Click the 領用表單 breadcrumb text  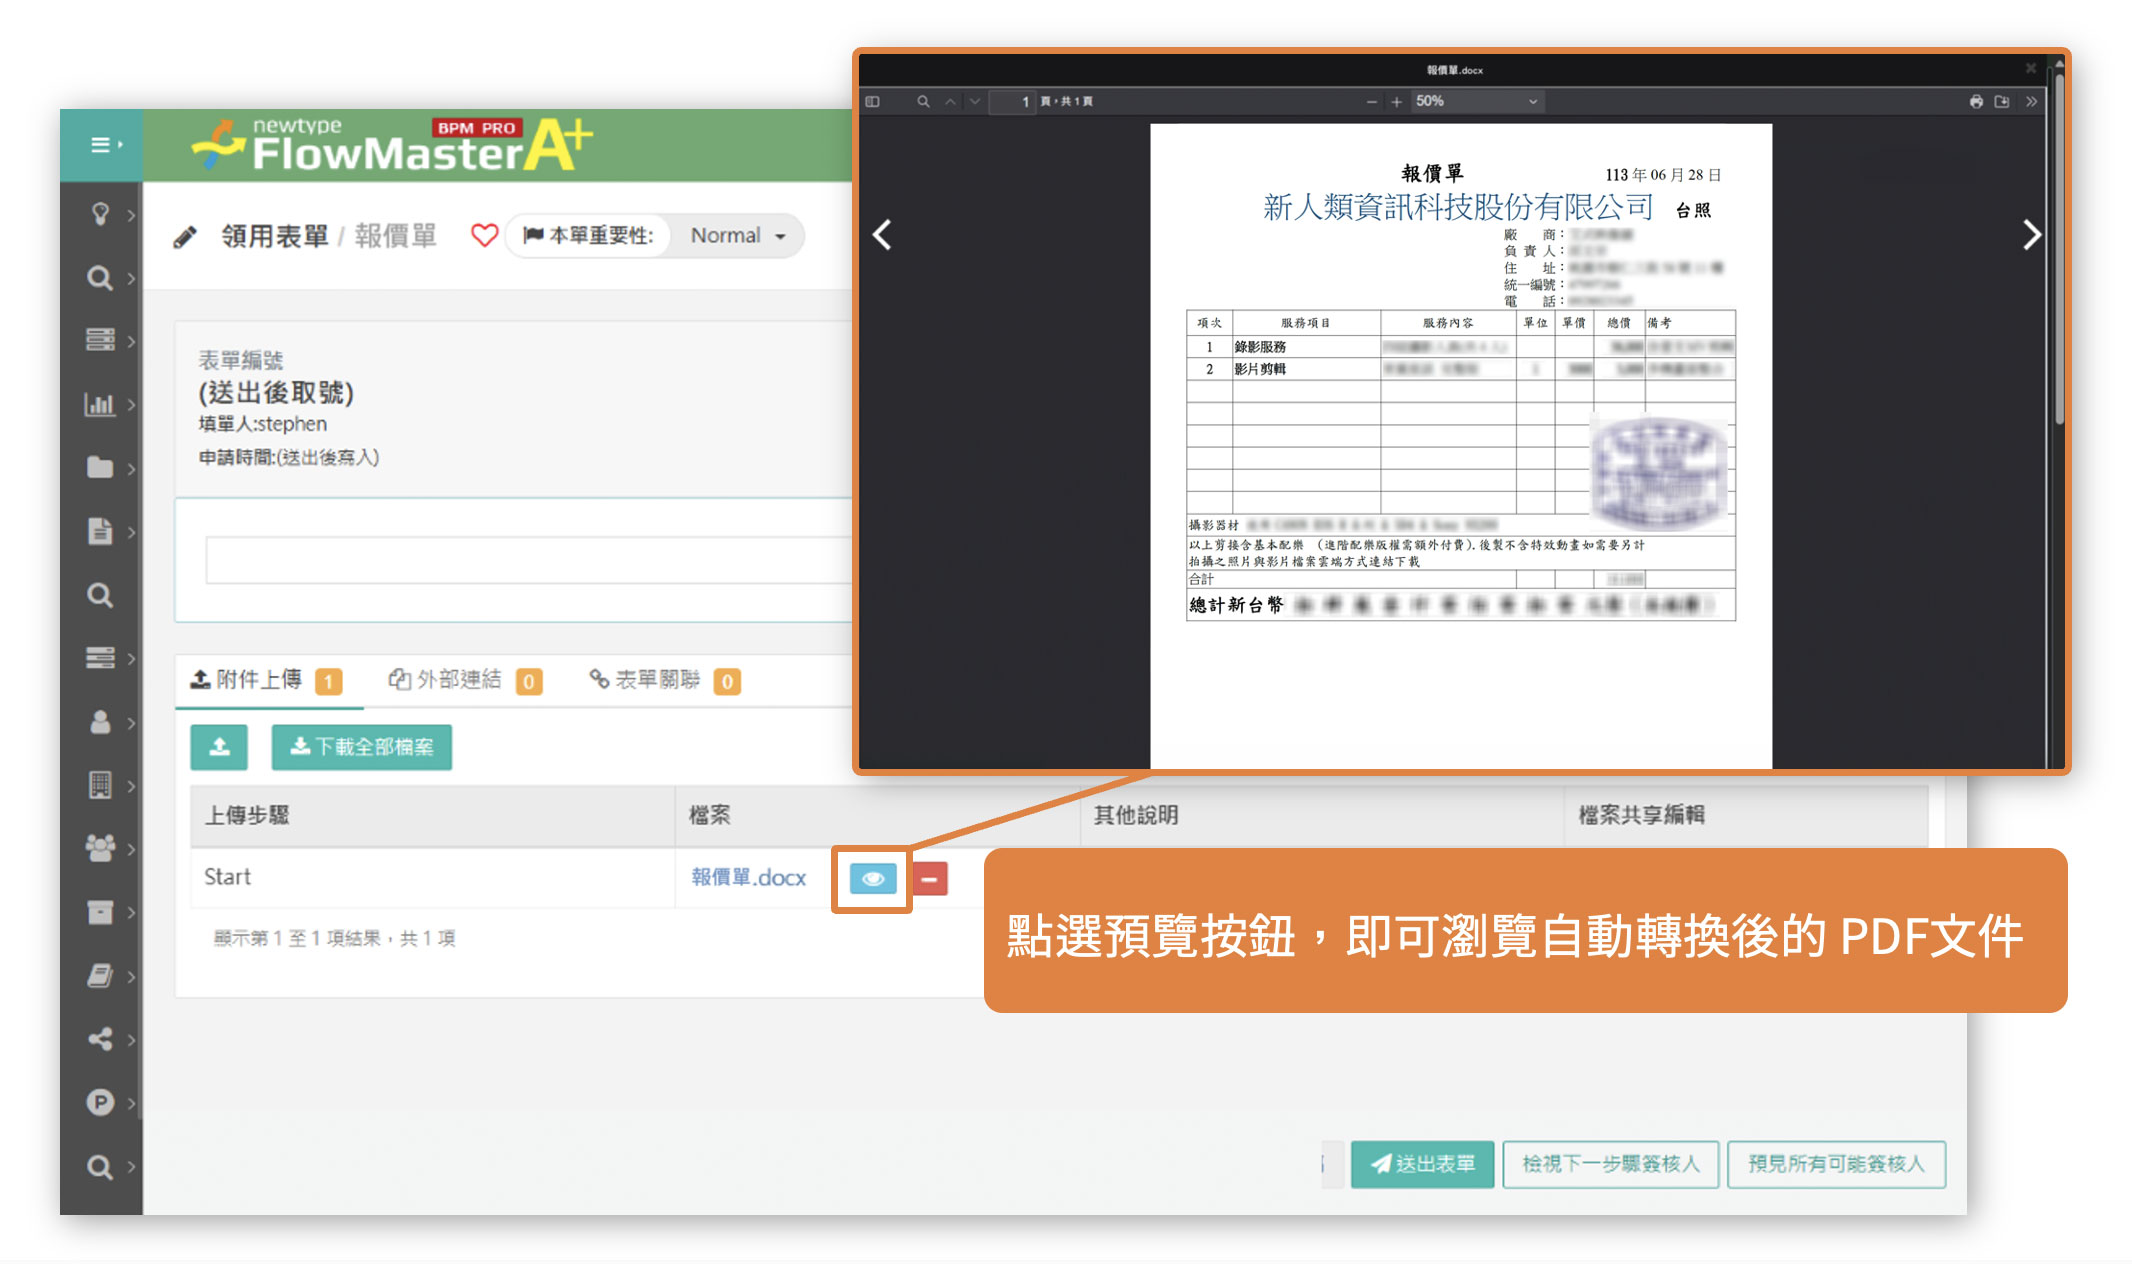click(x=275, y=236)
